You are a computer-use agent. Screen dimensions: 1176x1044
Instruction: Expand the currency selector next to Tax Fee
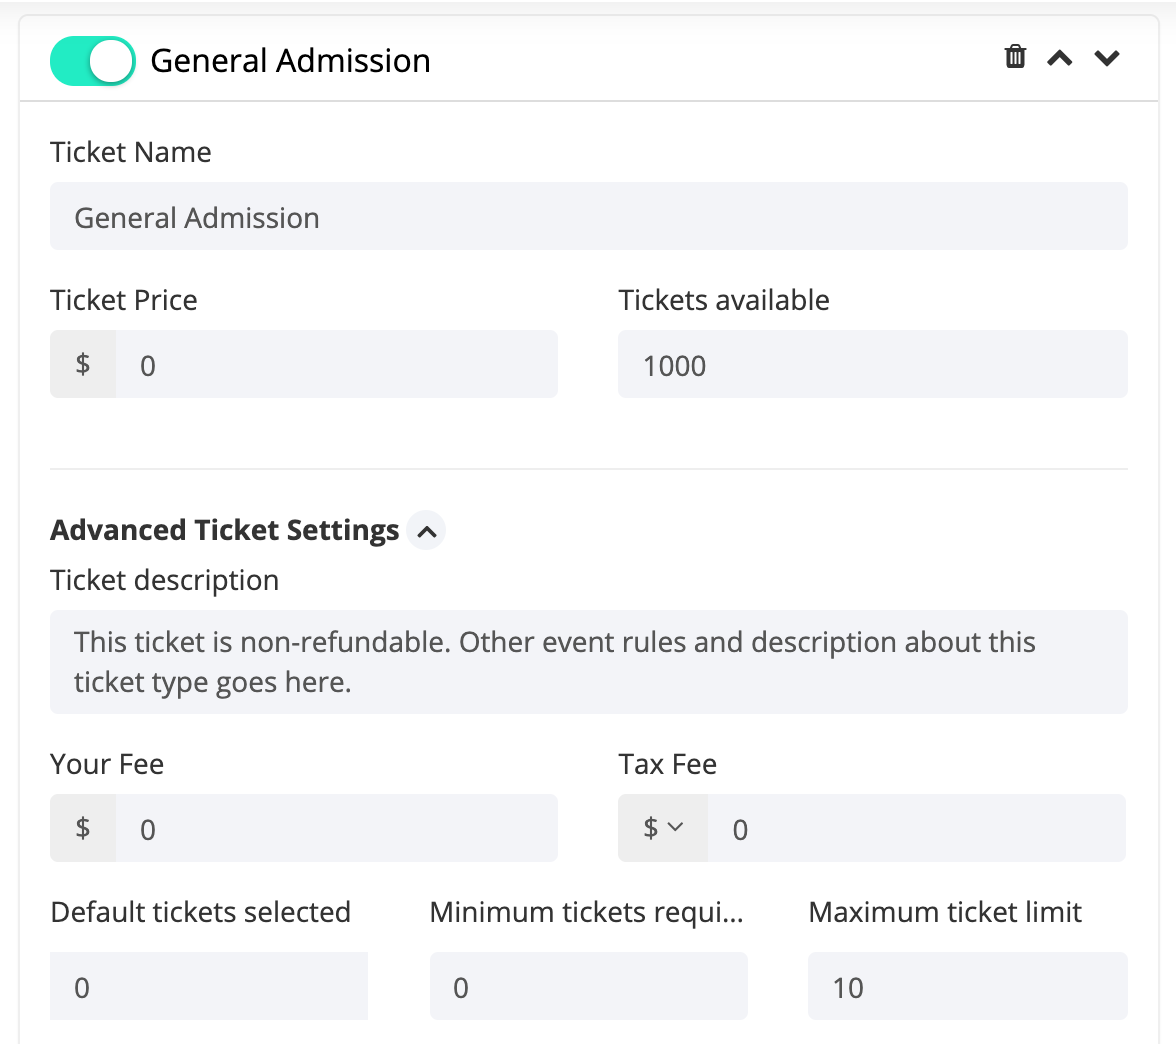tap(663, 828)
